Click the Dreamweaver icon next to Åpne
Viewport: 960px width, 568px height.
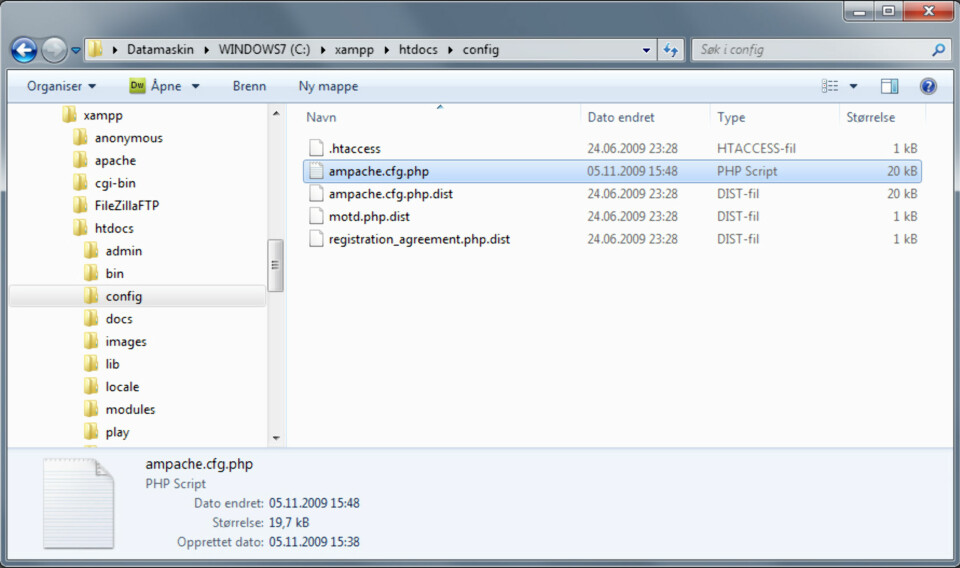coord(137,86)
